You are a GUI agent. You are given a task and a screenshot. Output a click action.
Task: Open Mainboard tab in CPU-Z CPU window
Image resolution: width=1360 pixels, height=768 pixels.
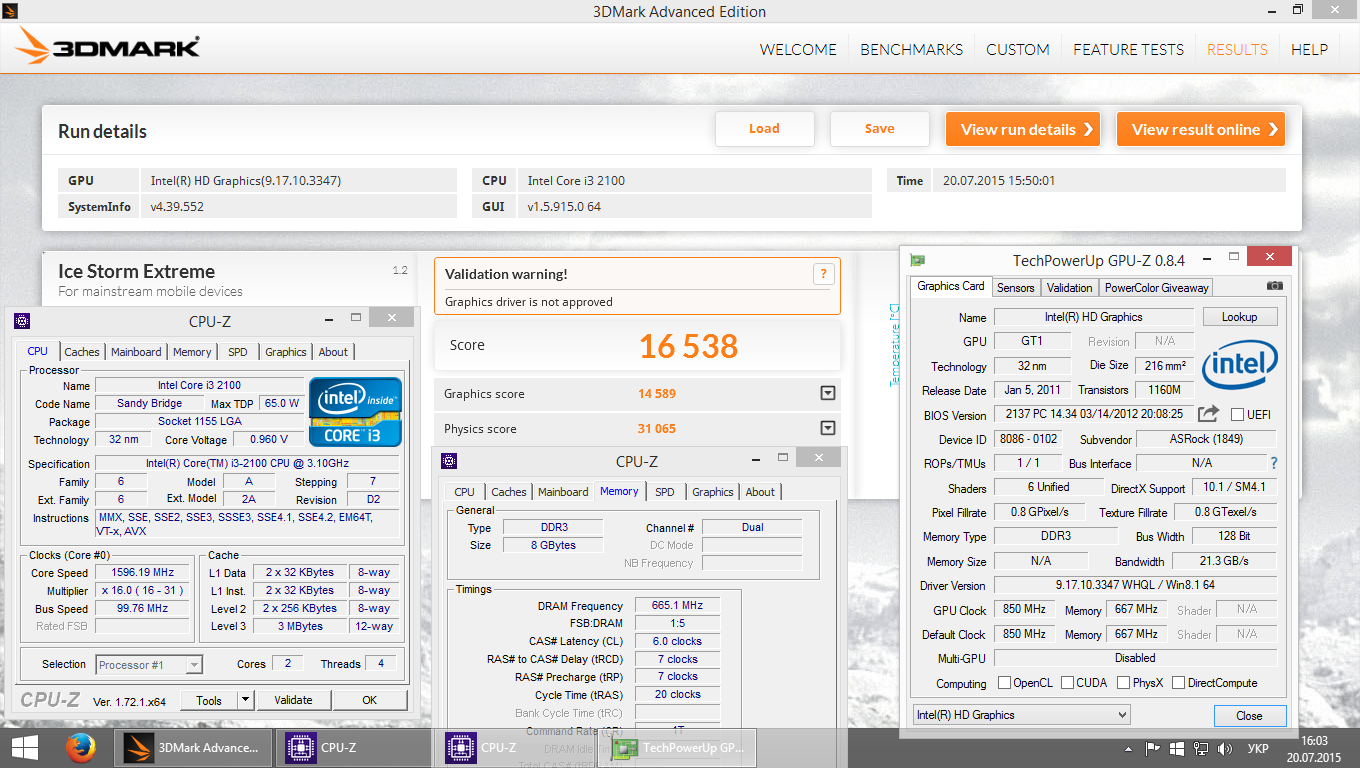pos(136,352)
